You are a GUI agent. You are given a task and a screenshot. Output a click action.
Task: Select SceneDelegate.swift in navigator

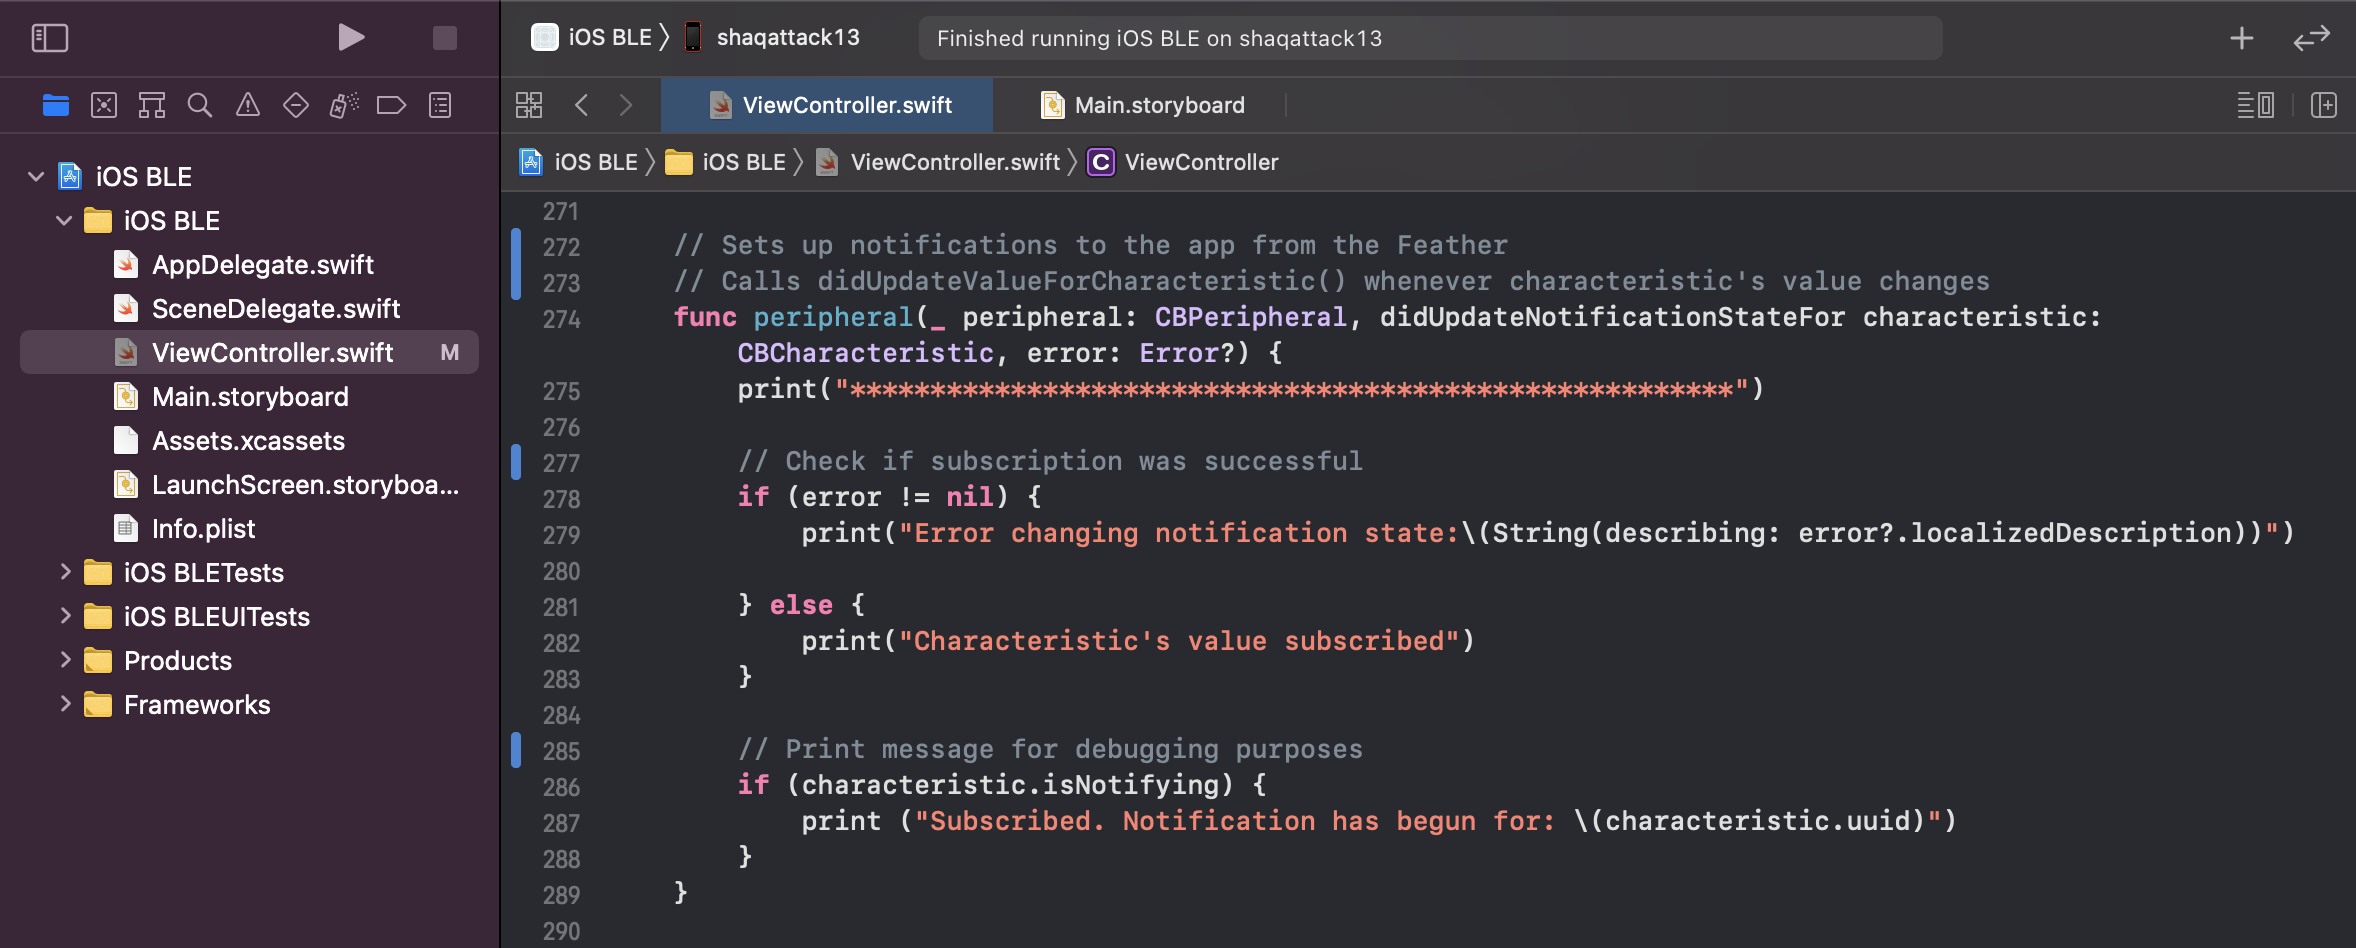click(x=250, y=309)
